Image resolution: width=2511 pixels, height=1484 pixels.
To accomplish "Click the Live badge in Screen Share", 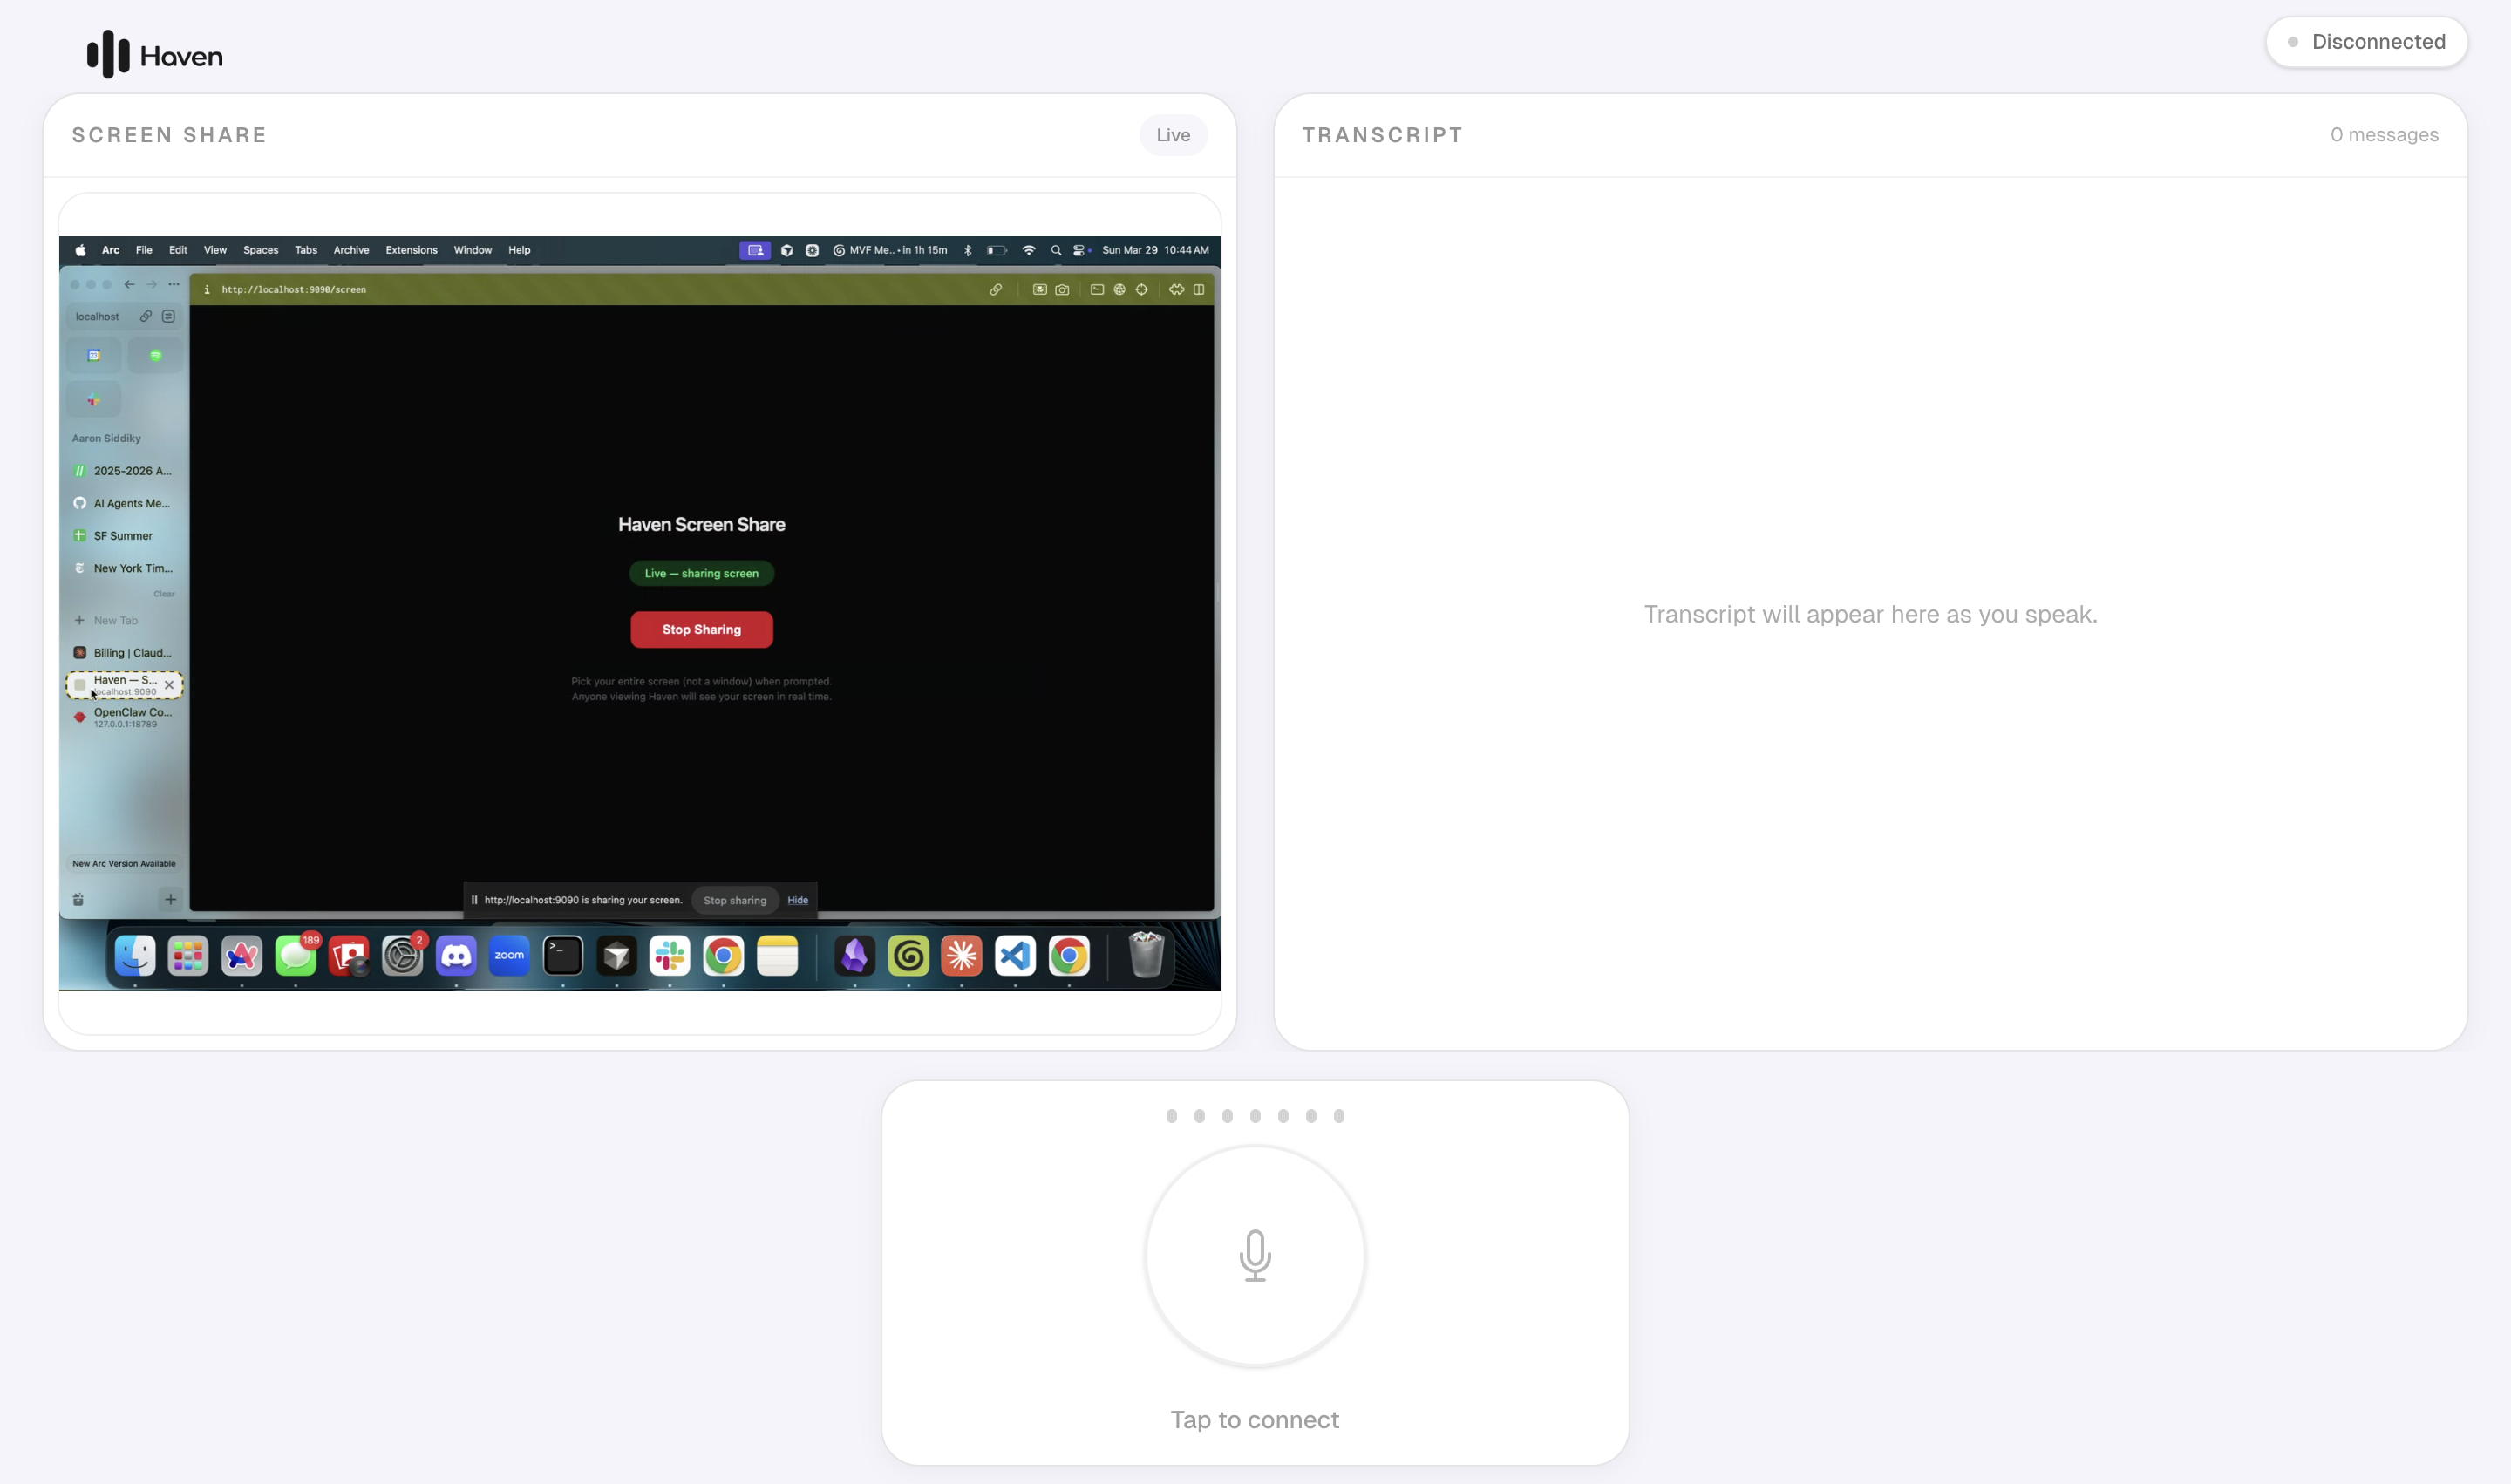I will coord(1172,135).
